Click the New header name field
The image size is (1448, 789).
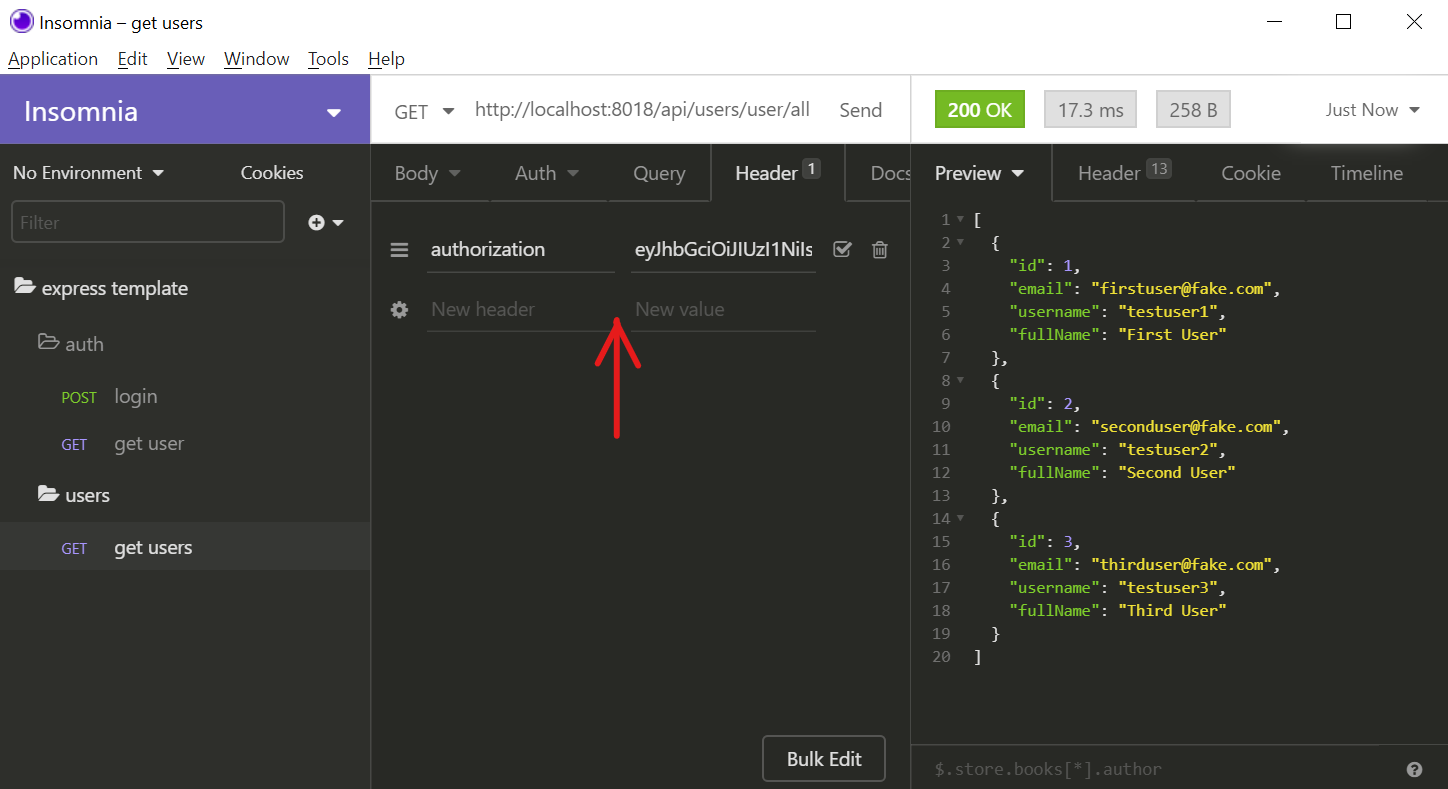pyautogui.click(x=520, y=310)
